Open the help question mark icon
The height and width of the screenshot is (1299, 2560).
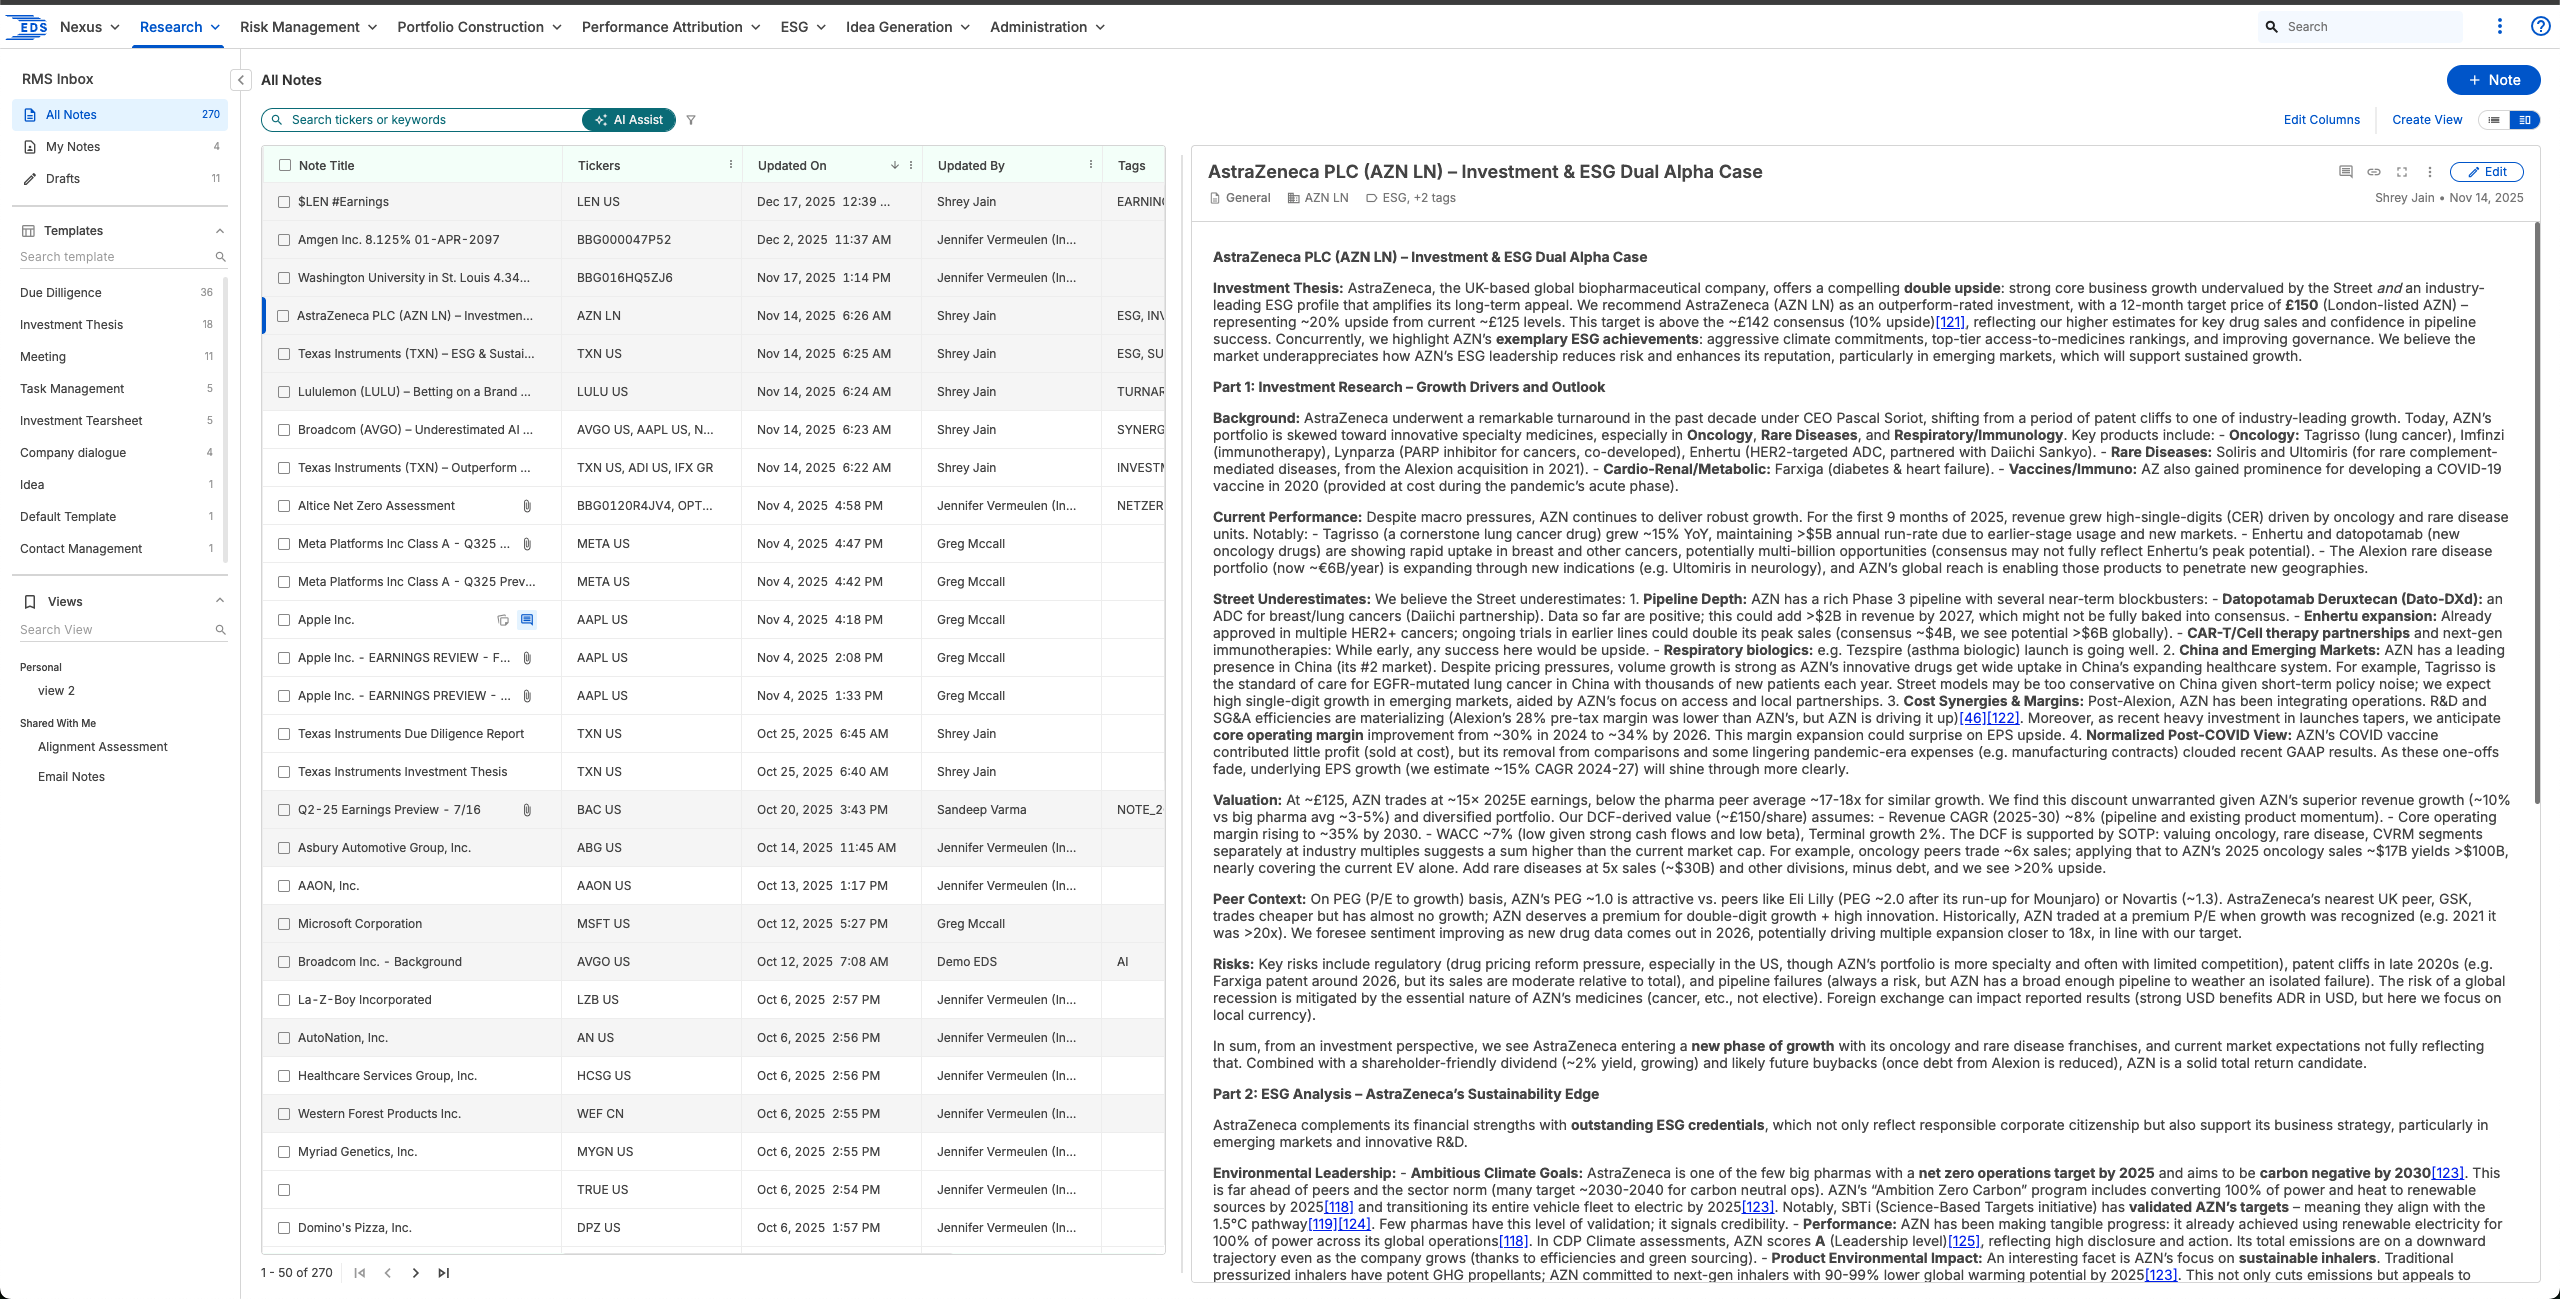(x=2540, y=27)
